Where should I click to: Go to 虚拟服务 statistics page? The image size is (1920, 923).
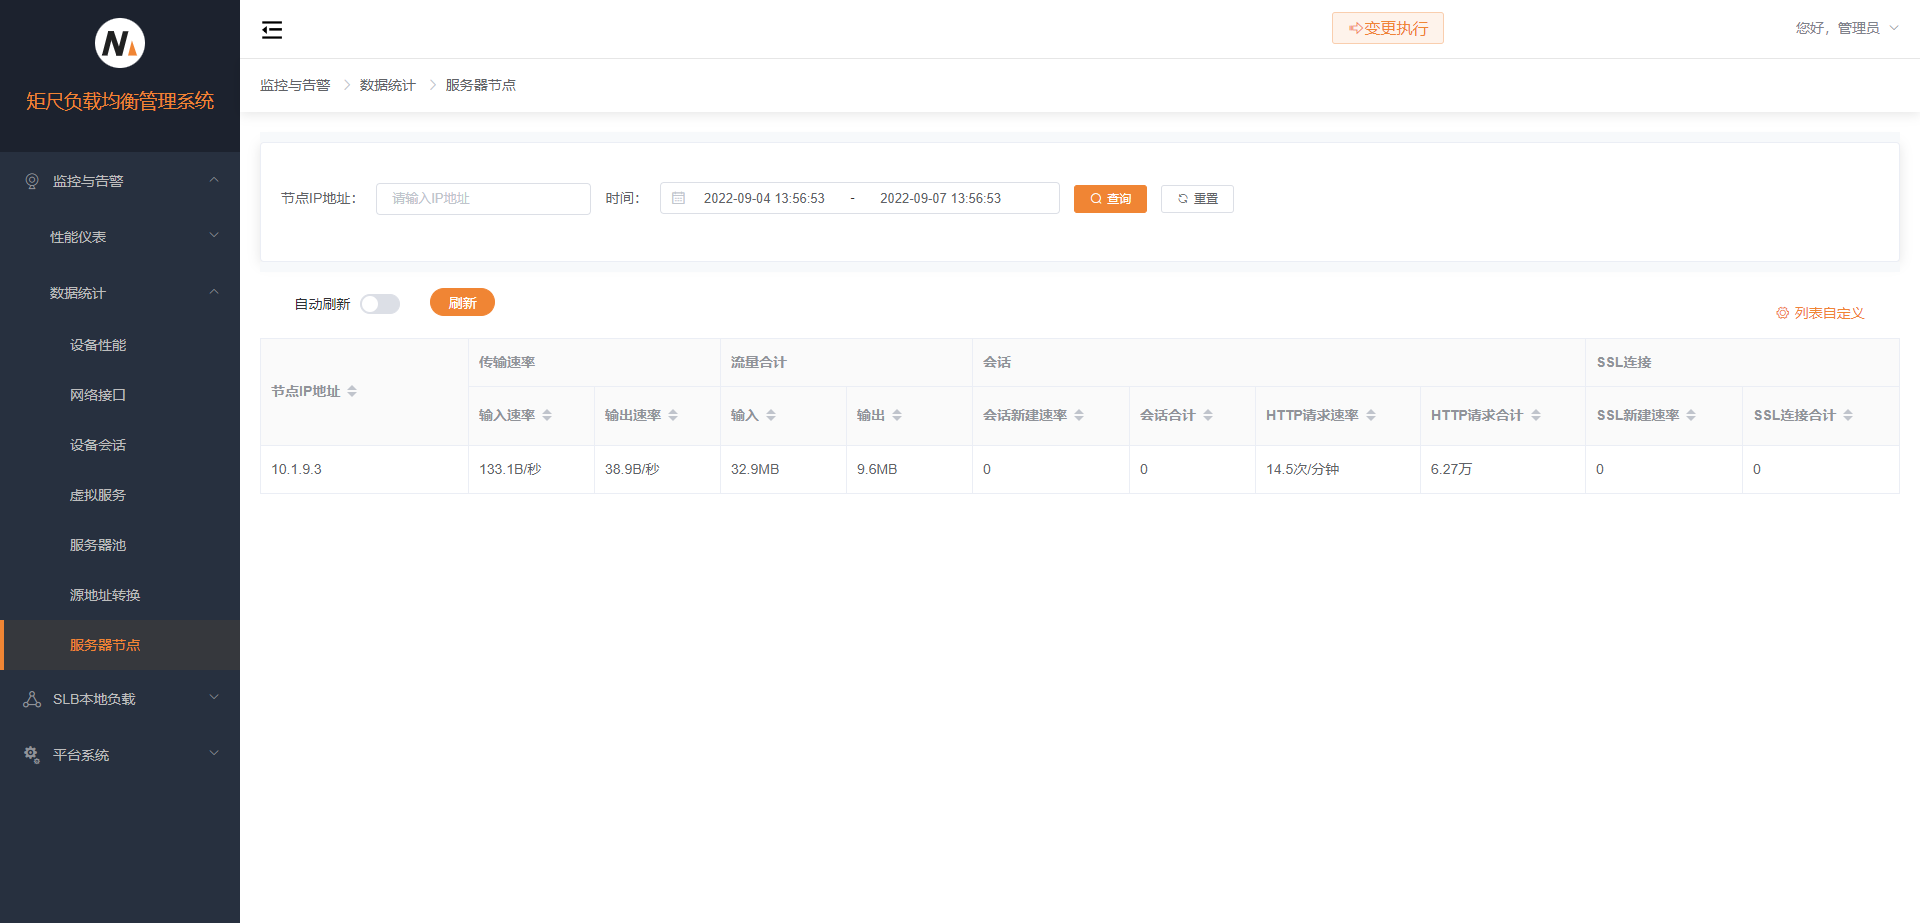tap(98, 495)
